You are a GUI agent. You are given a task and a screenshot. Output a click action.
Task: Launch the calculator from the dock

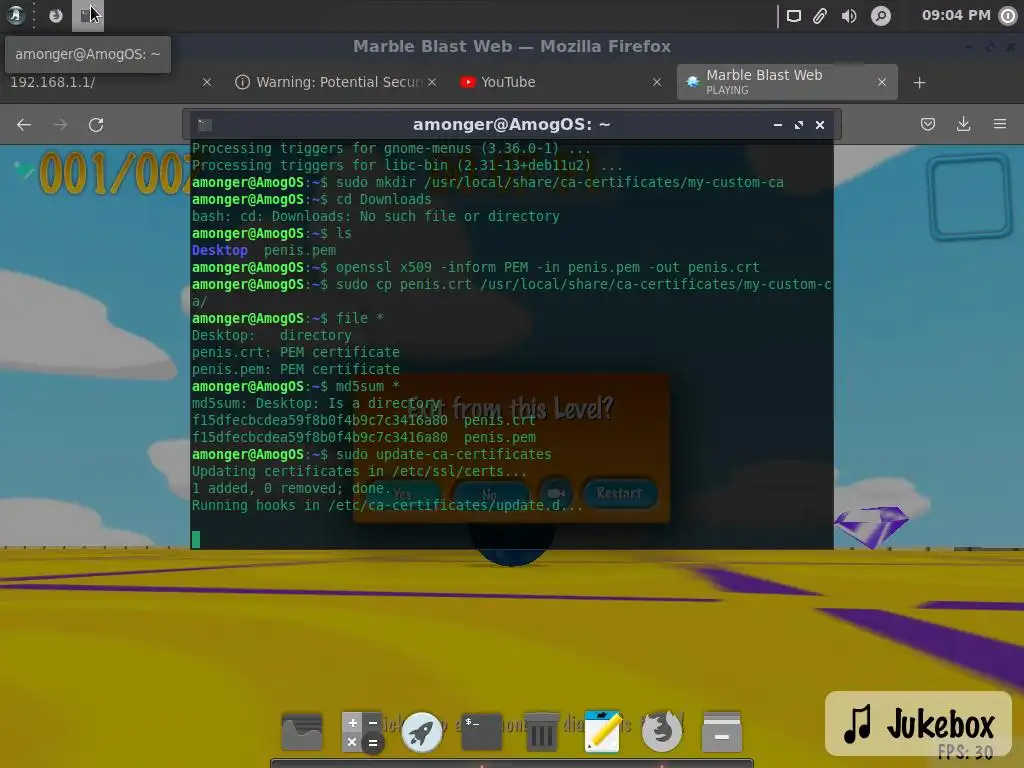(x=362, y=731)
